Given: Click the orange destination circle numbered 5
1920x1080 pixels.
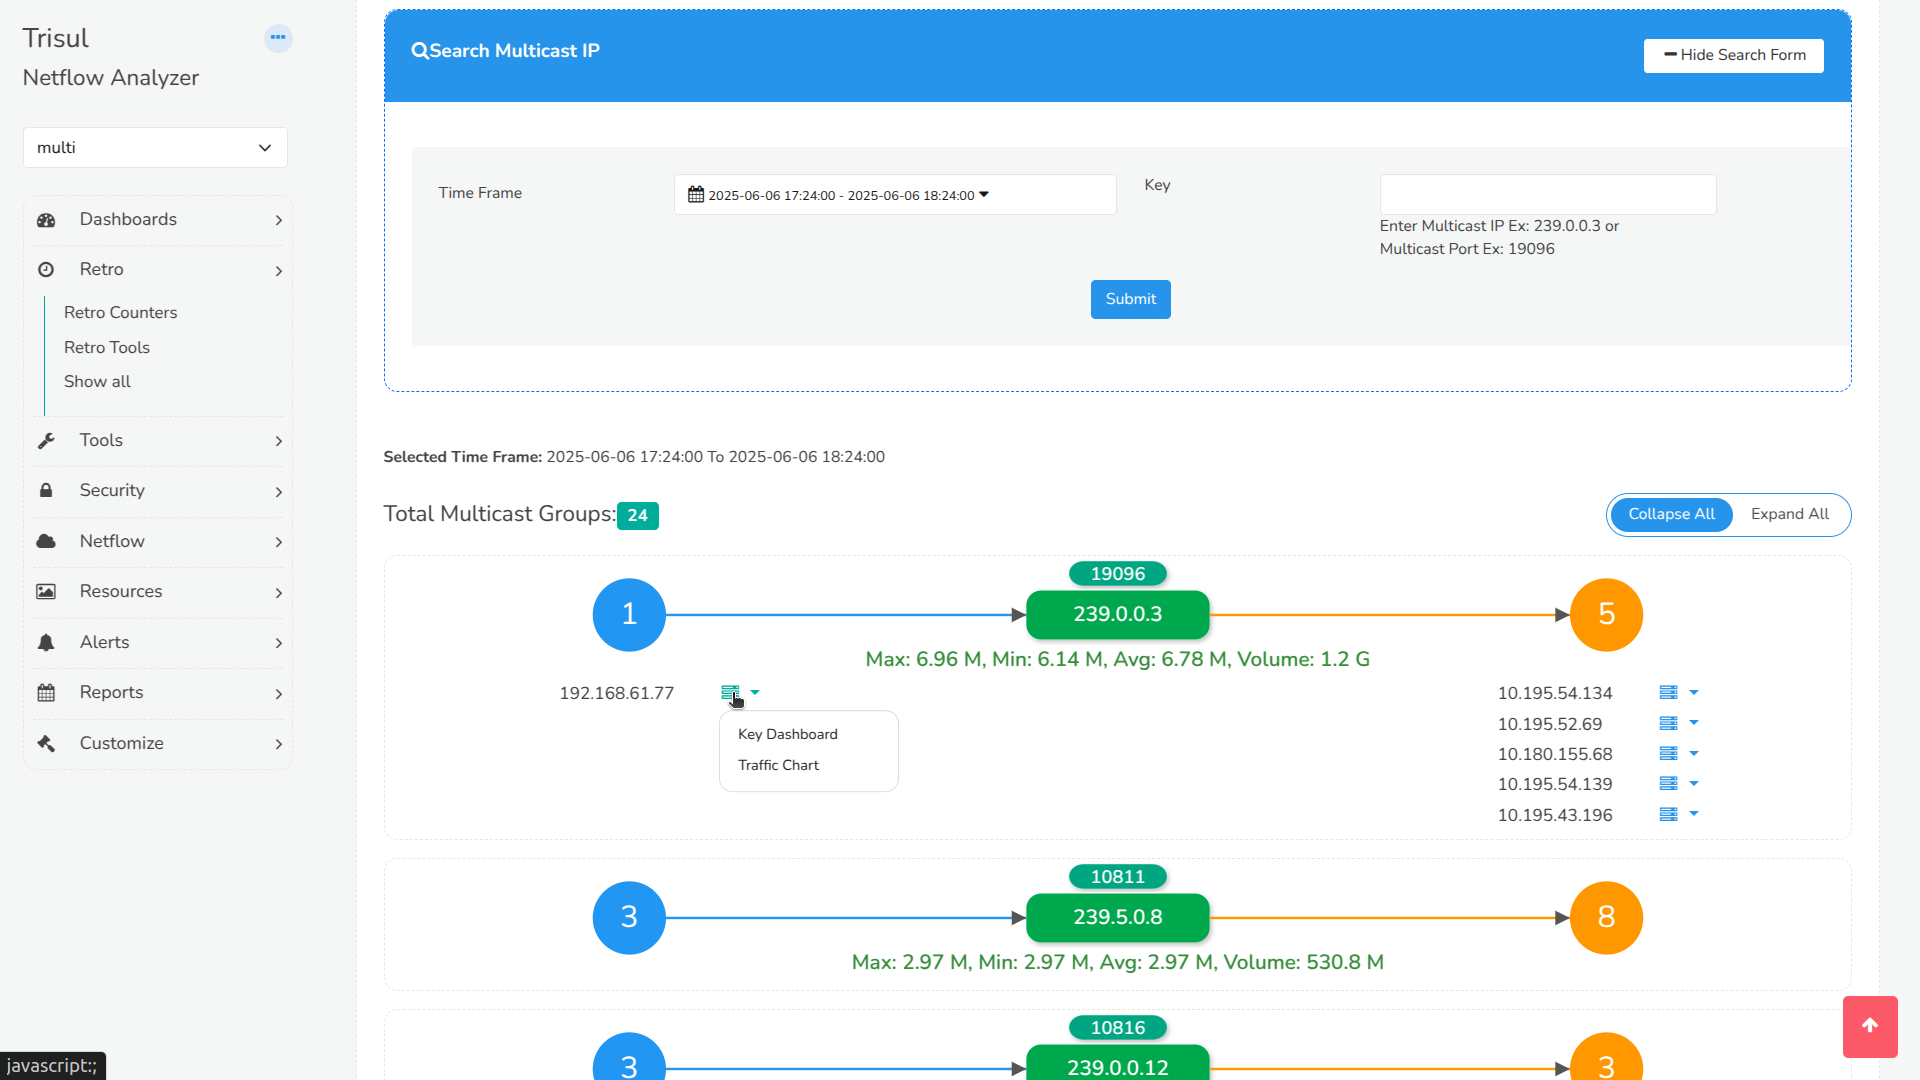Looking at the screenshot, I should coord(1606,614).
